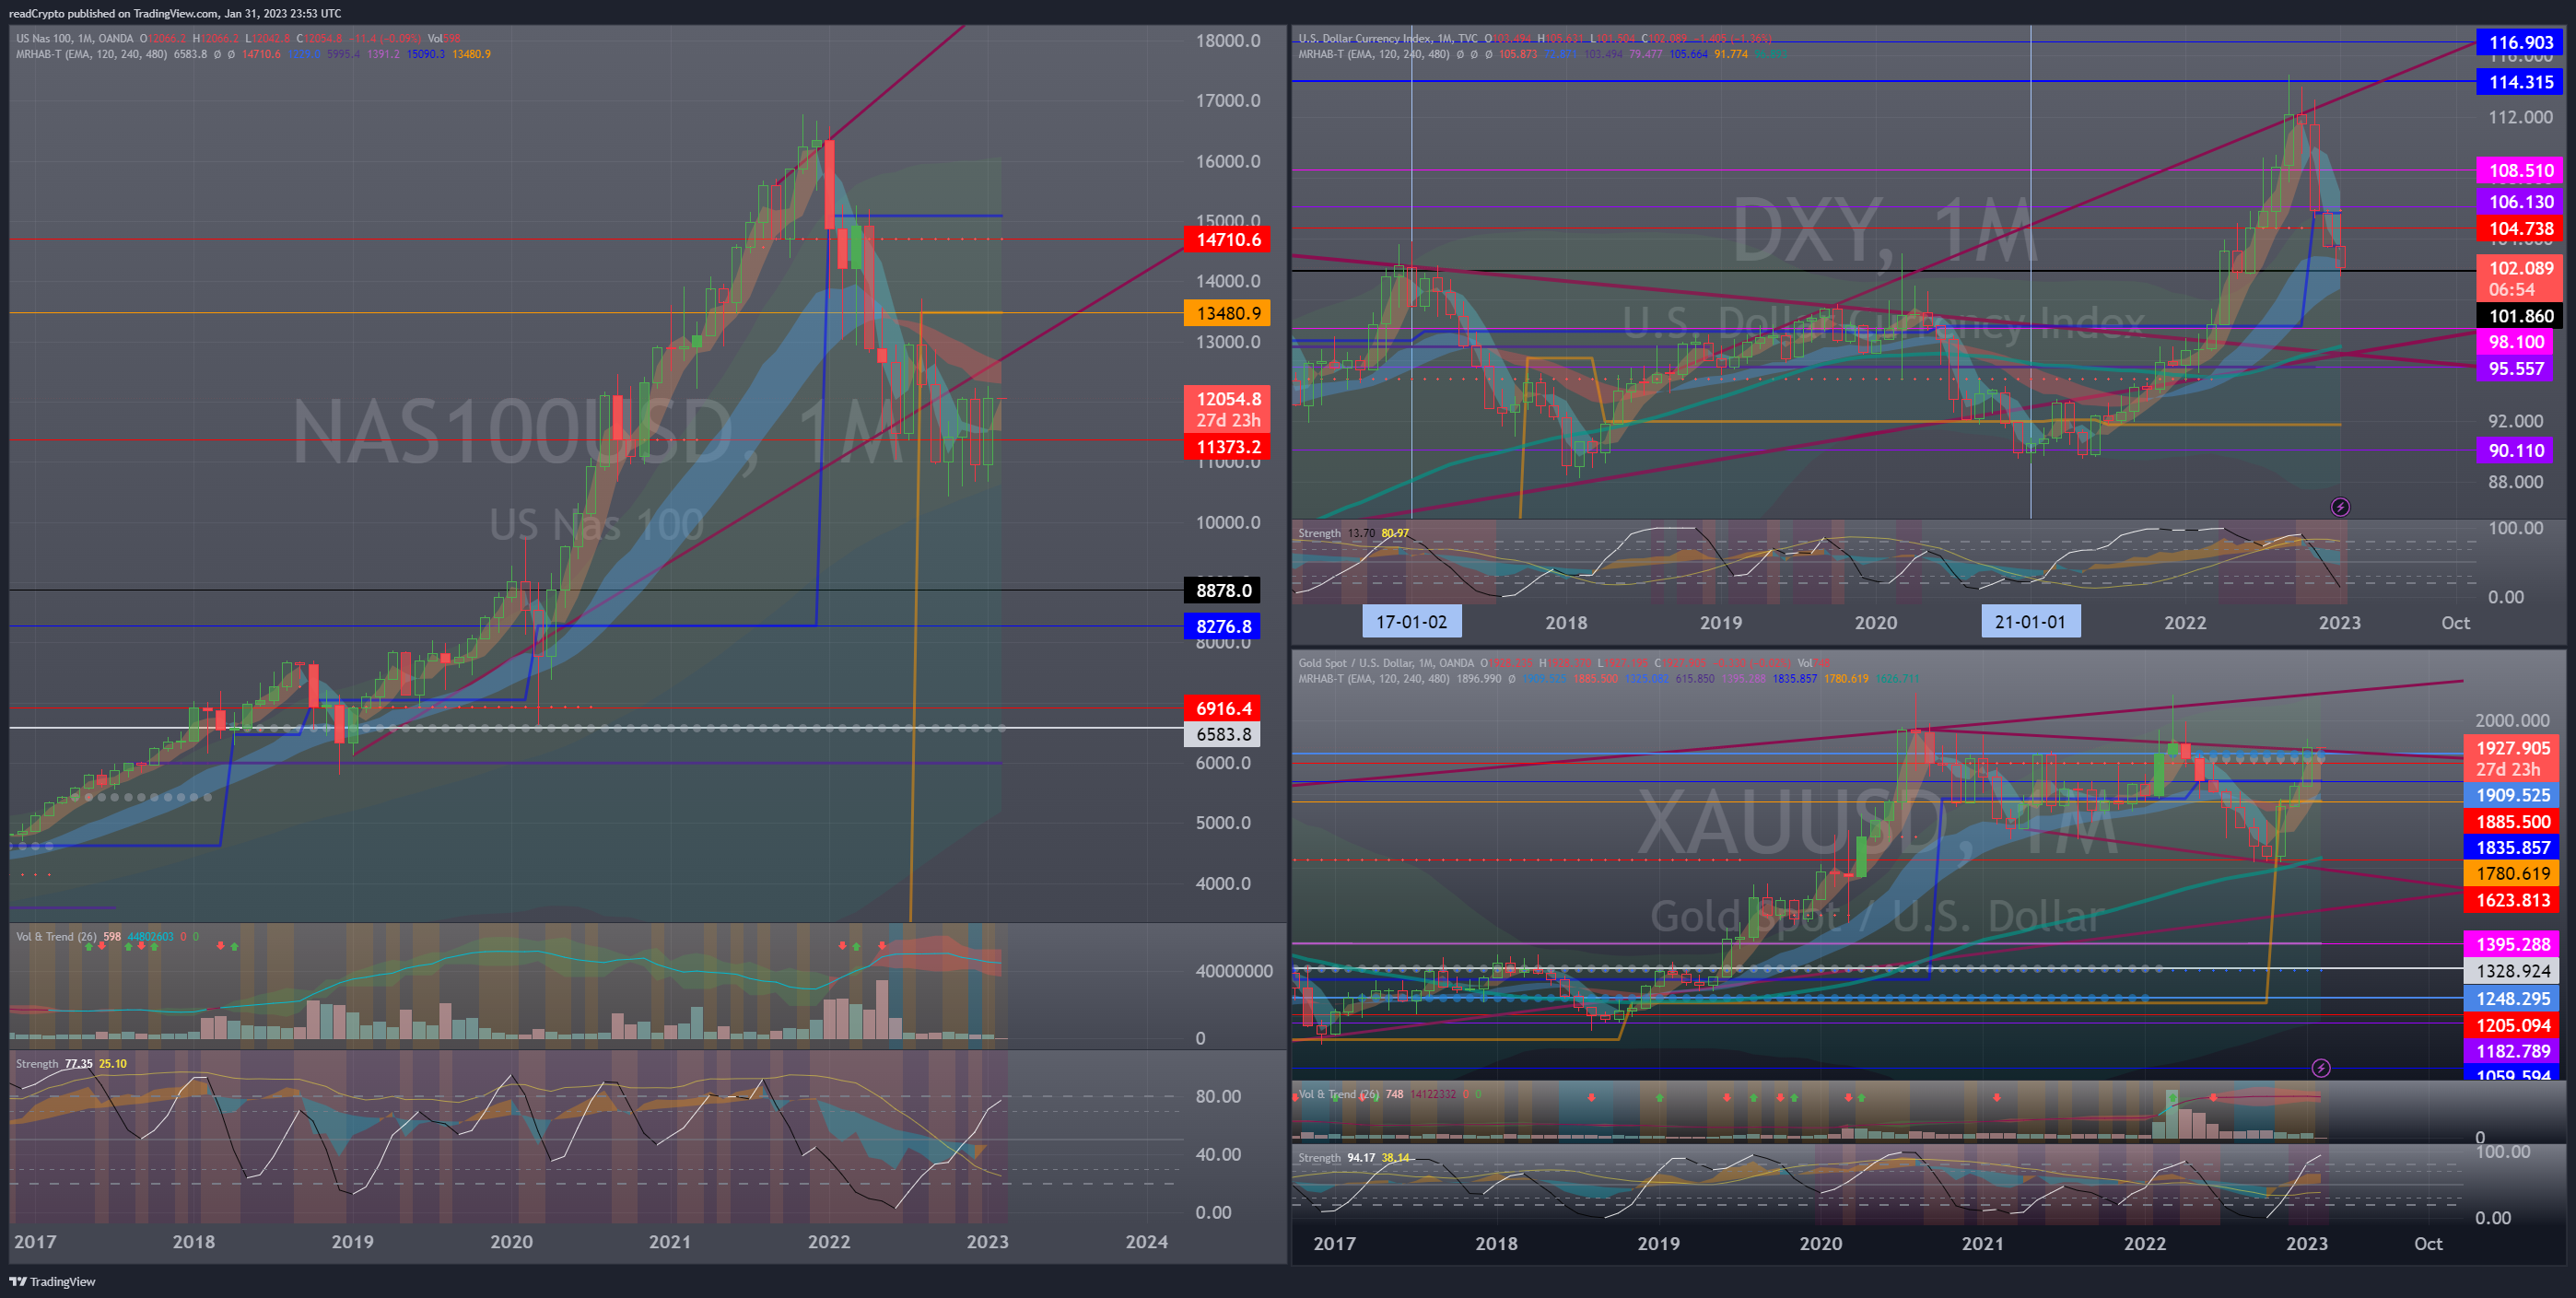
Task: Click the orange 1780.619 level label
Action: click(x=2511, y=874)
